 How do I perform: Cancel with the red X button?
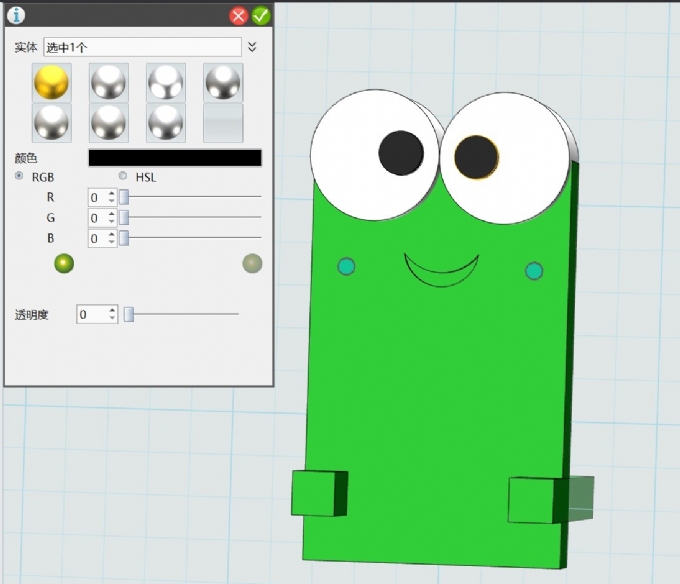(x=238, y=15)
